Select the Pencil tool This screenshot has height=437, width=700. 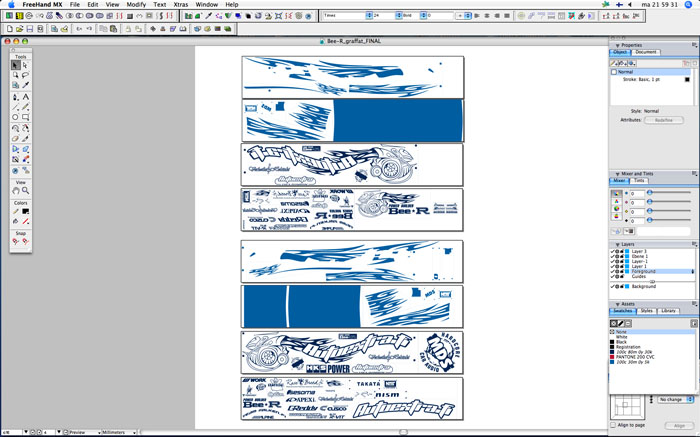point(25,107)
